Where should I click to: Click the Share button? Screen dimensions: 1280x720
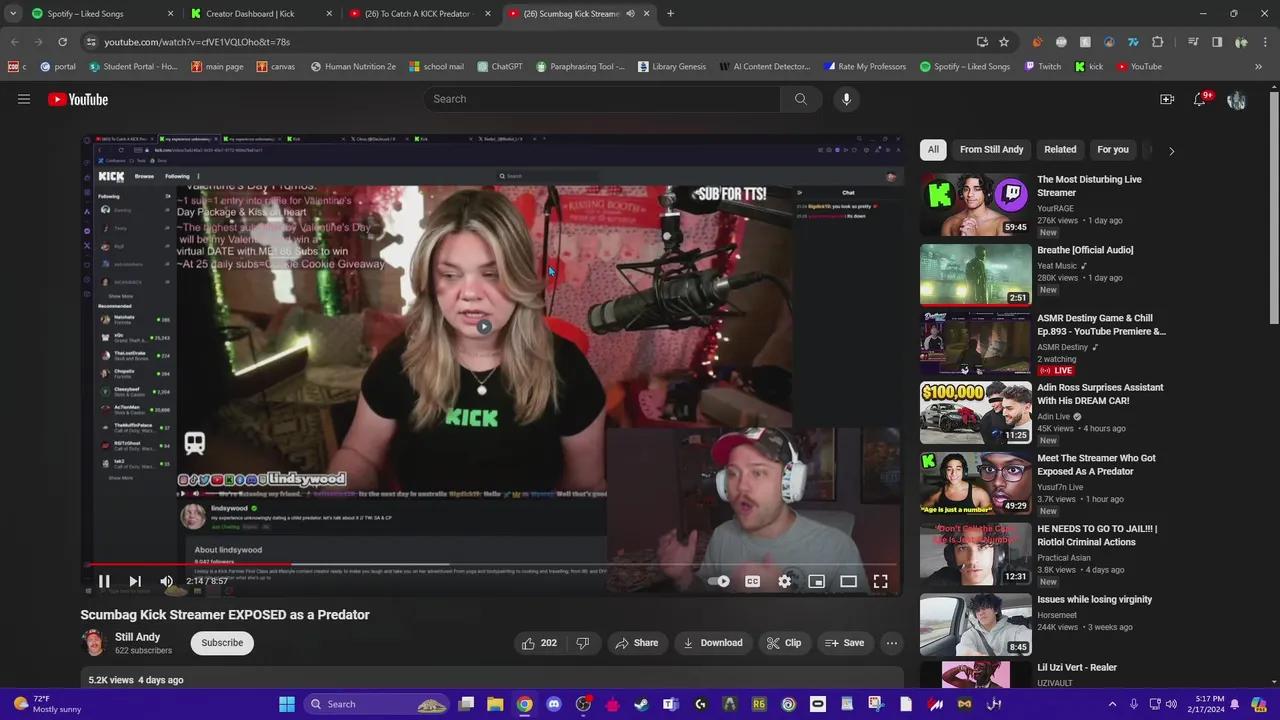tap(638, 643)
